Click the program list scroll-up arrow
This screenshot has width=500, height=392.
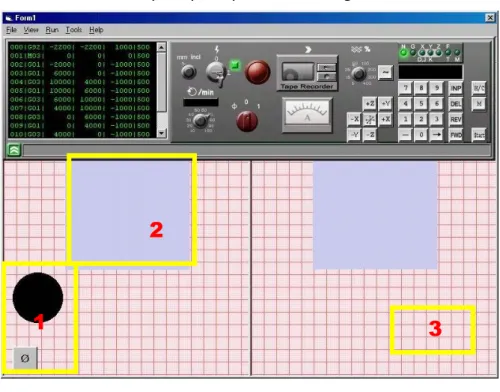(x=161, y=47)
